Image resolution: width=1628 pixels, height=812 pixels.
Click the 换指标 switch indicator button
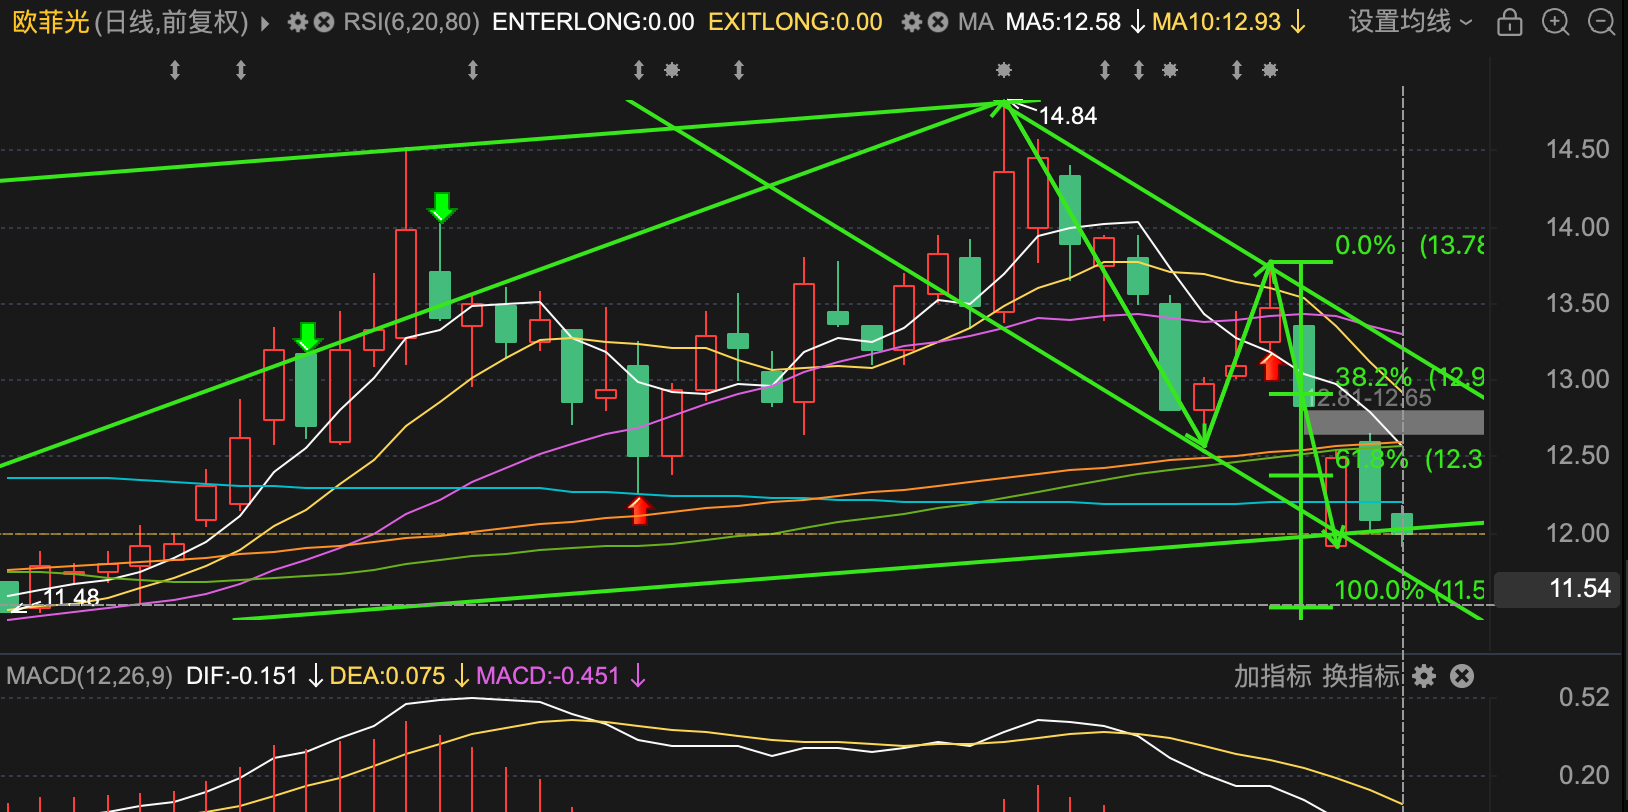1361,676
